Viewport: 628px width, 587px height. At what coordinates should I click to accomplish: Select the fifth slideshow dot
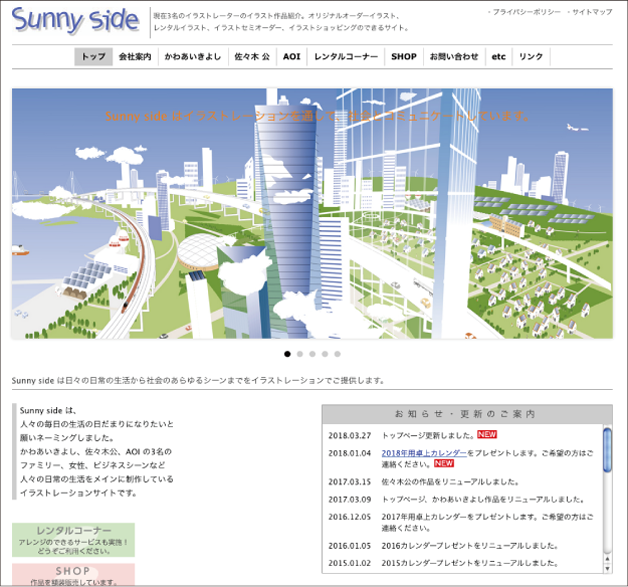click(x=337, y=354)
